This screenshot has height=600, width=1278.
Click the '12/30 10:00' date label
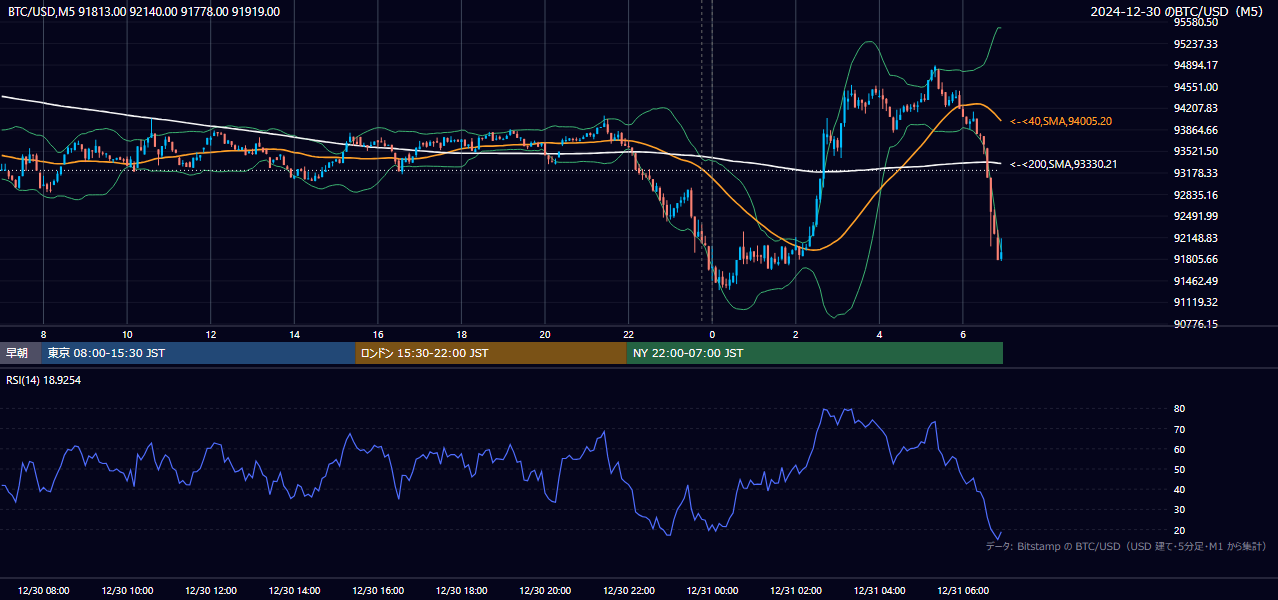127,591
